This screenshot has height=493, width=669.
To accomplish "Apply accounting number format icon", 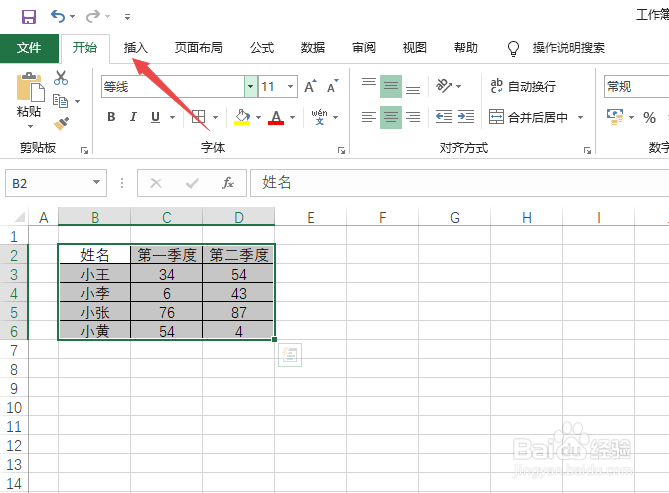I will point(615,117).
